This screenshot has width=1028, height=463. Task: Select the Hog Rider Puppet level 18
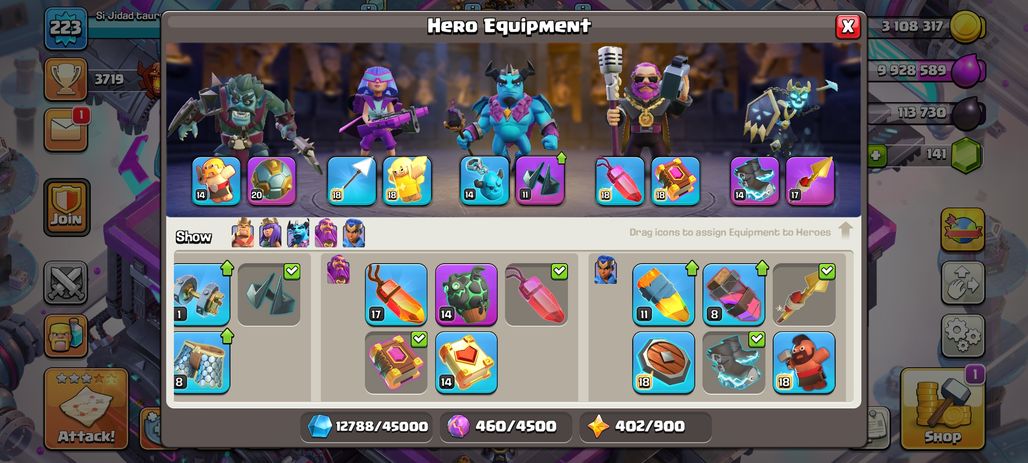(804, 363)
